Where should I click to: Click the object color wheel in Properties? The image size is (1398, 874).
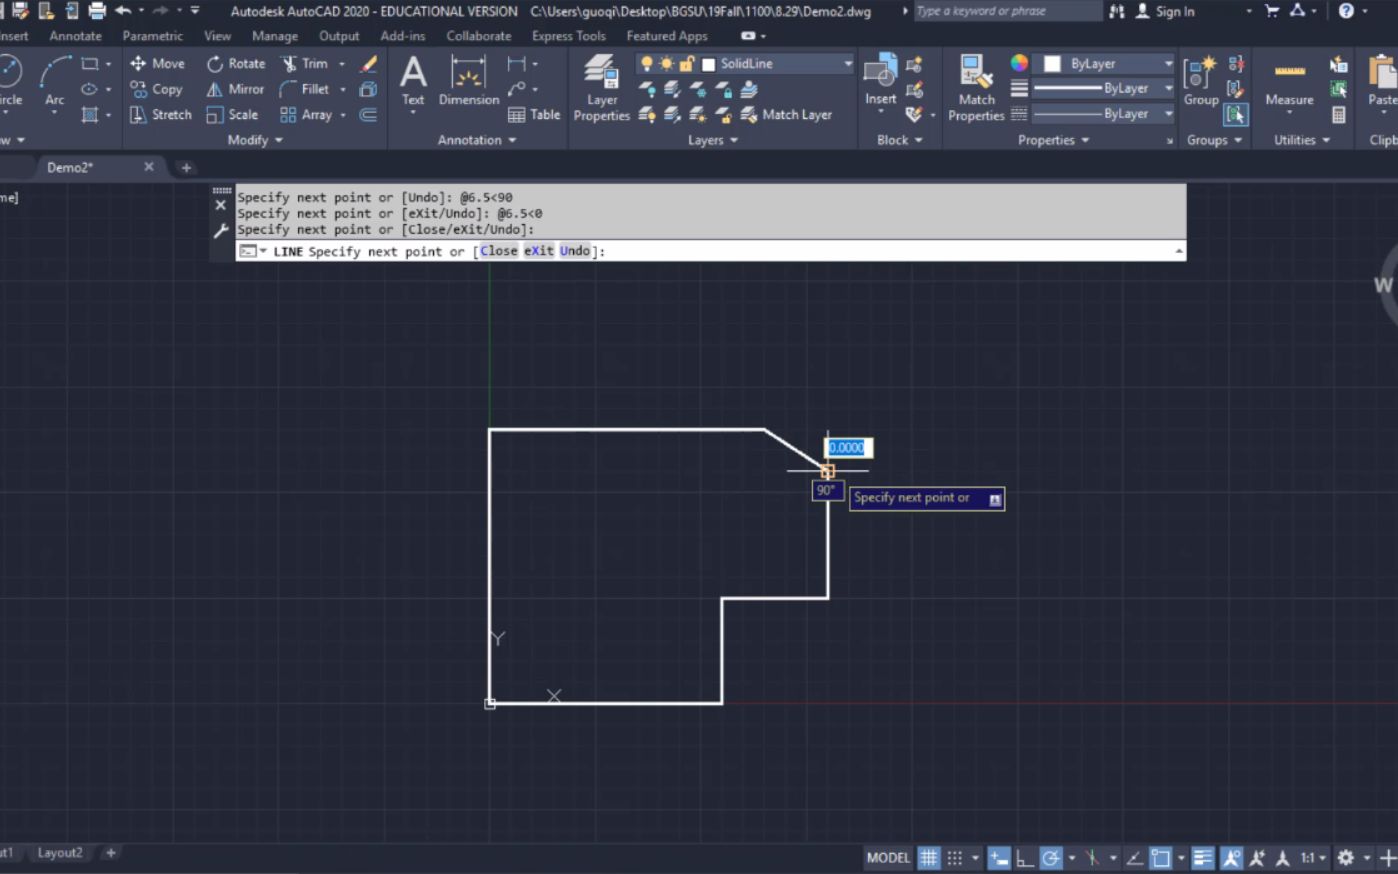coord(1018,62)
